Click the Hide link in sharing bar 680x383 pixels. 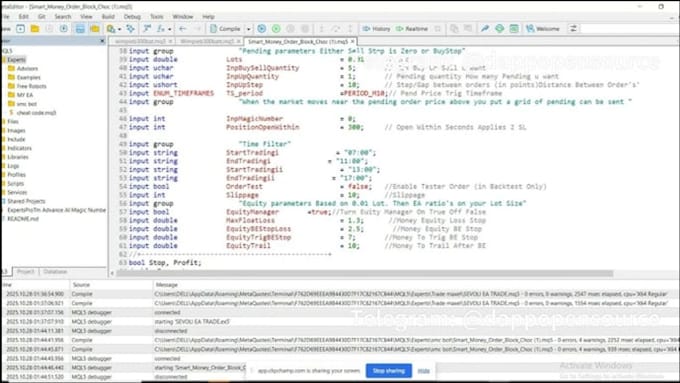click(x=423, y=371)
